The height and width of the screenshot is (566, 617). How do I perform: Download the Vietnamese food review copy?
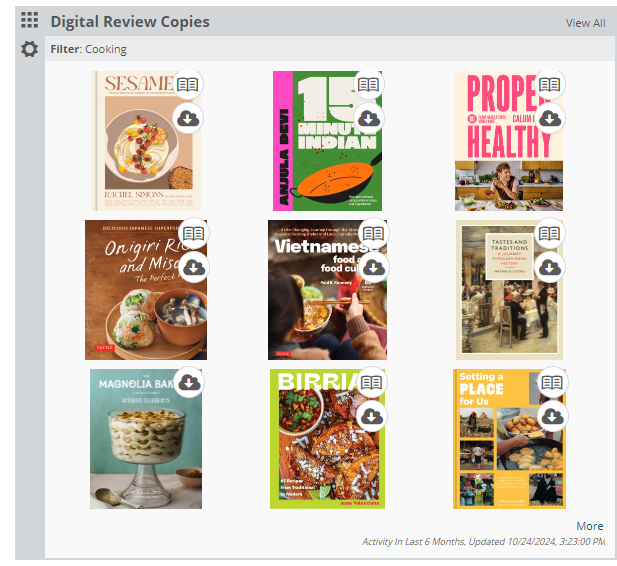(373, 267)
